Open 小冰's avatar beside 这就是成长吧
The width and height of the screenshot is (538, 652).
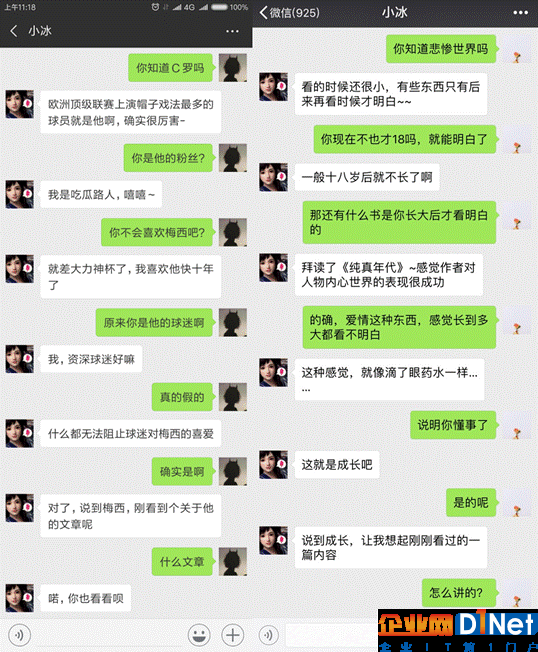[x=273, y=464]
